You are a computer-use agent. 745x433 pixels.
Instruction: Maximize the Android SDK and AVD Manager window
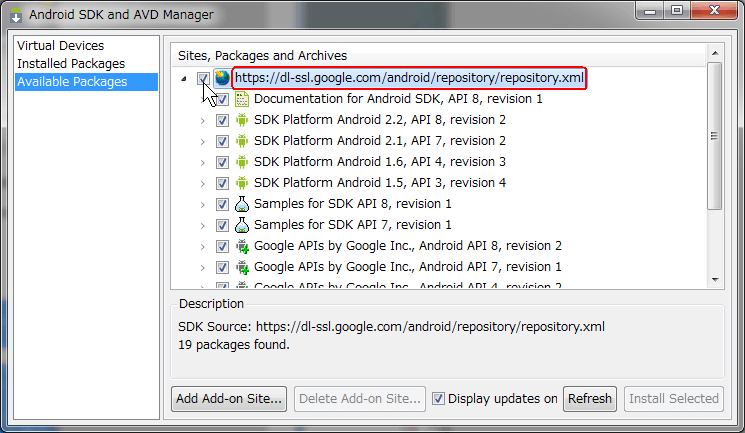click(x=677, y=10)
